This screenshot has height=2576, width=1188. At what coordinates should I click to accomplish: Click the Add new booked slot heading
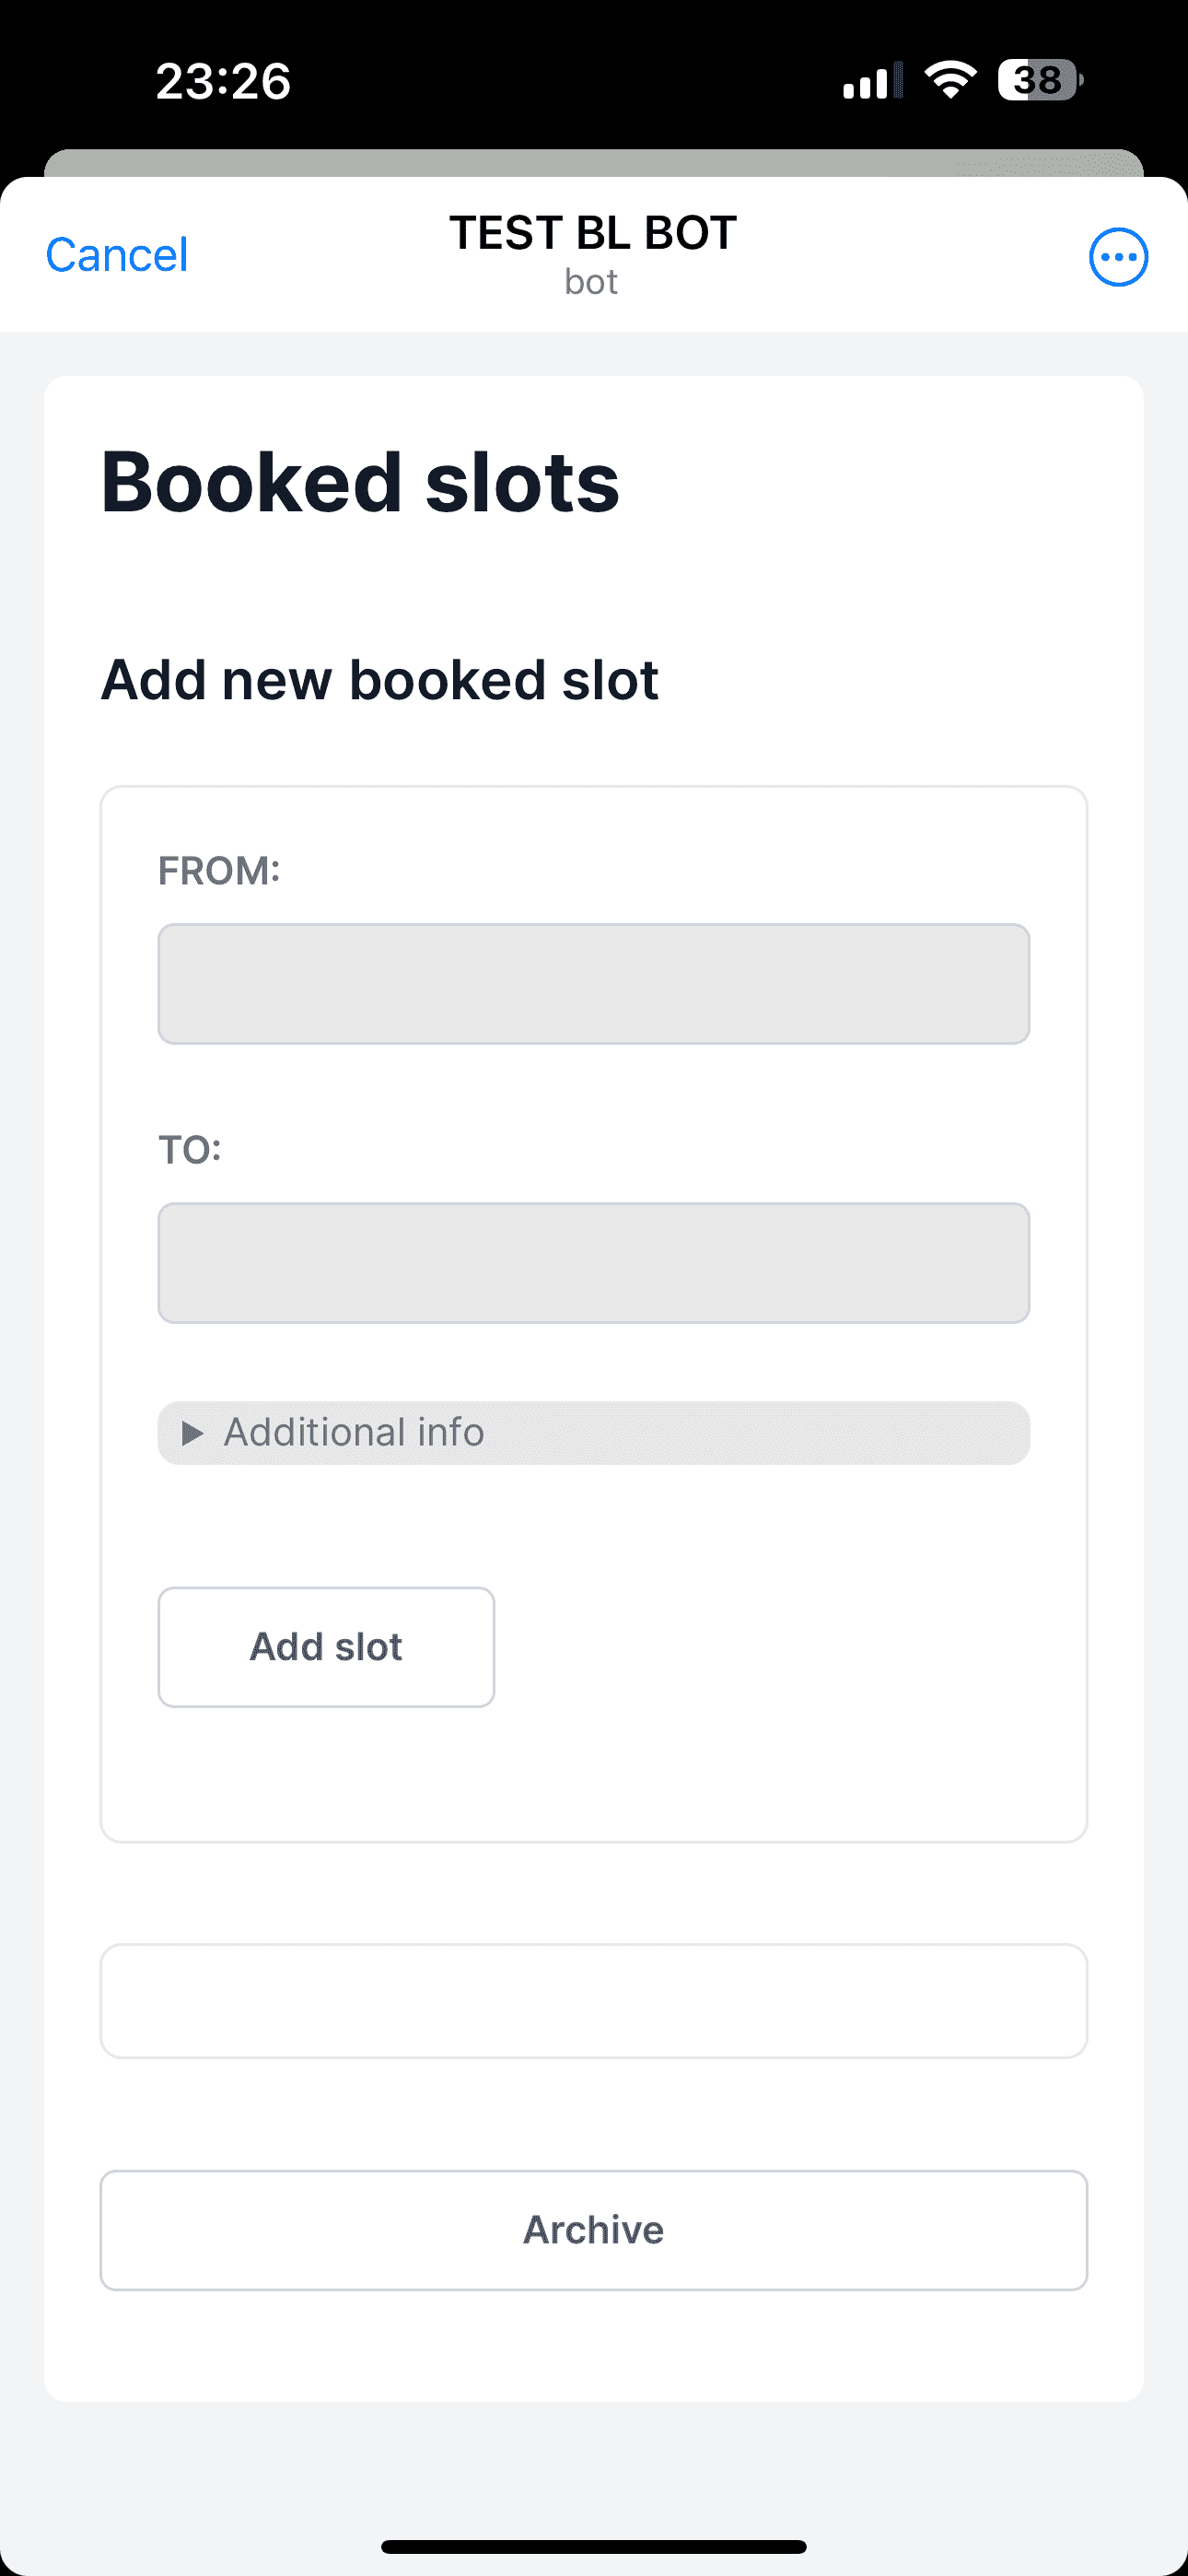[x=380, y=680]
